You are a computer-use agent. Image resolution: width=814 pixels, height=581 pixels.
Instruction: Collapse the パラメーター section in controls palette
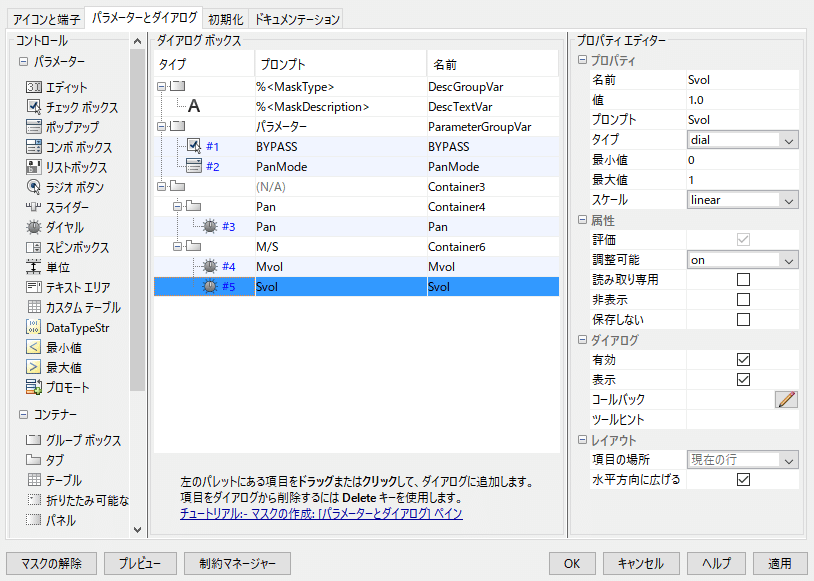click(23, 61)
